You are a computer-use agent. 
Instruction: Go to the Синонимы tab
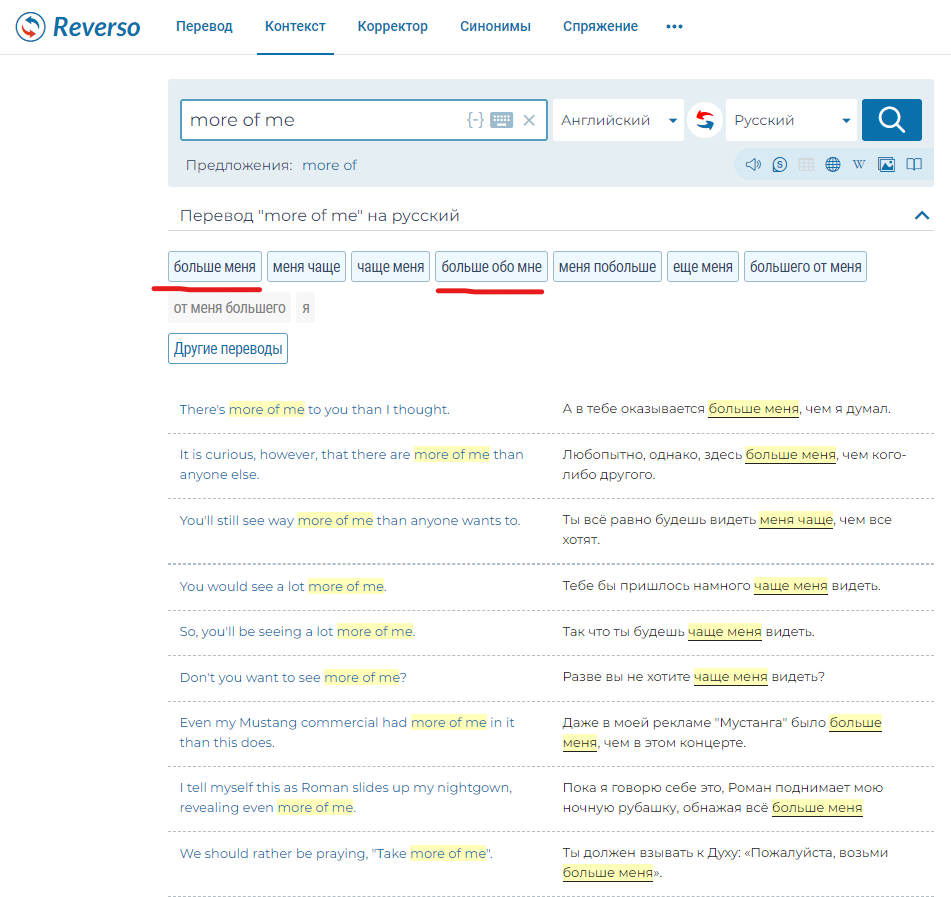click(495, 27)
